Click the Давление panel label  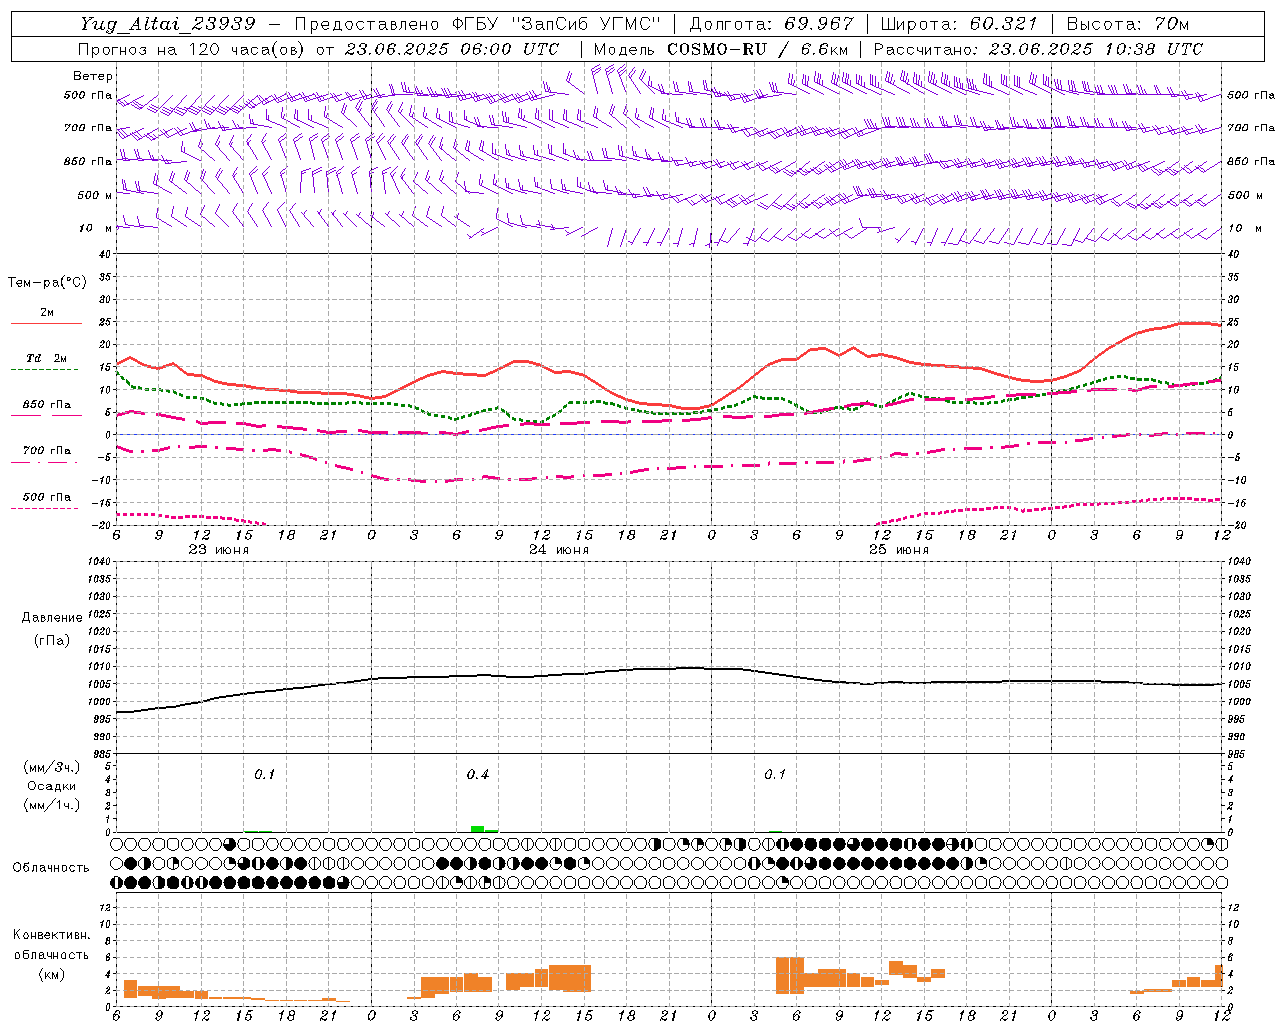(52, 617)
